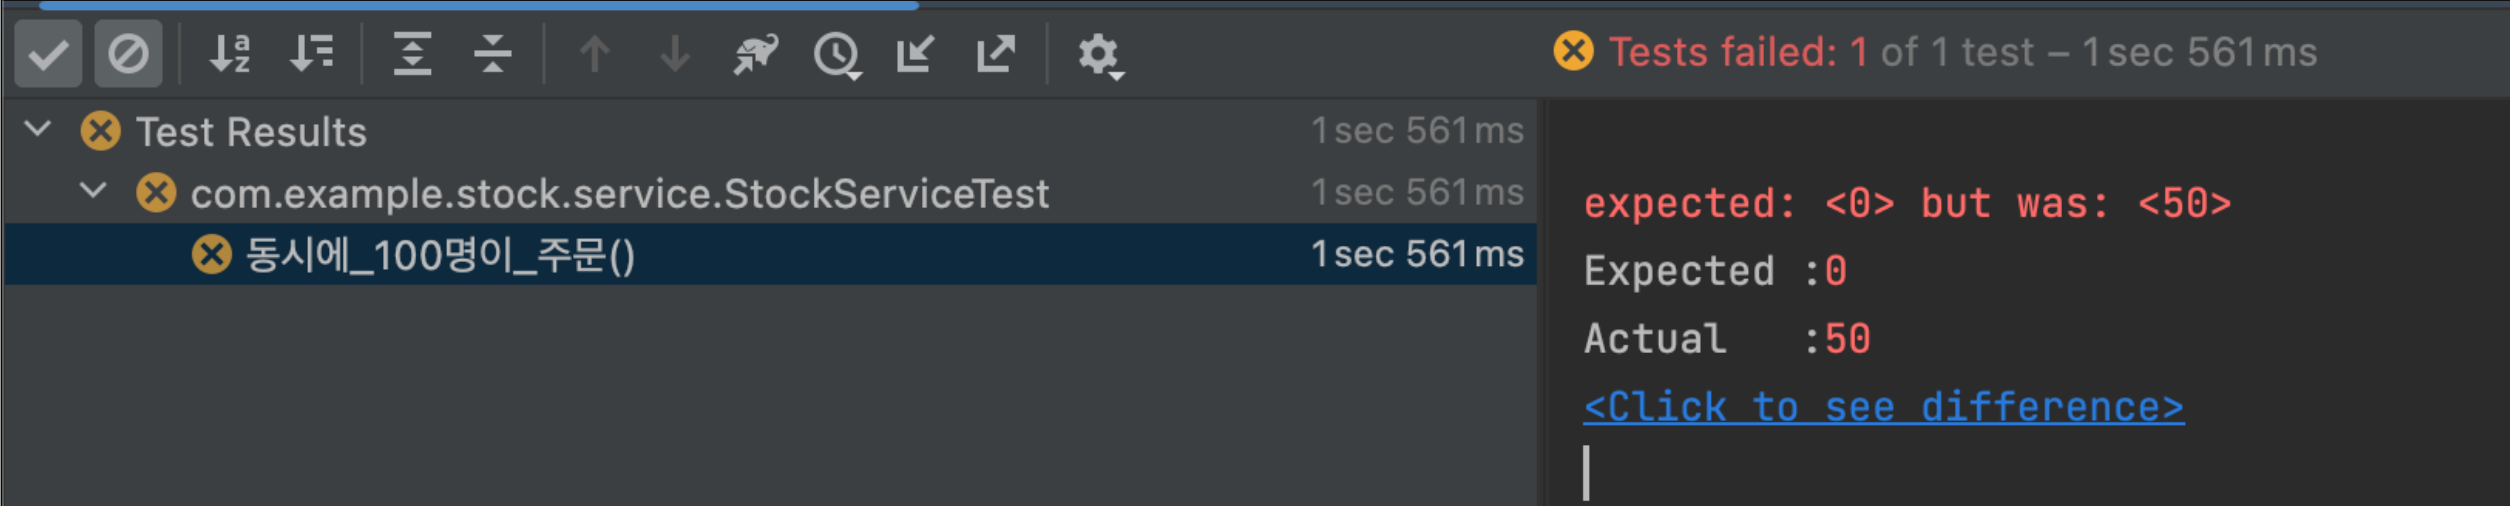This screenshot has height=506, width=2510.
Task: Sort tests alphabetically
Action: coord(230,54)
